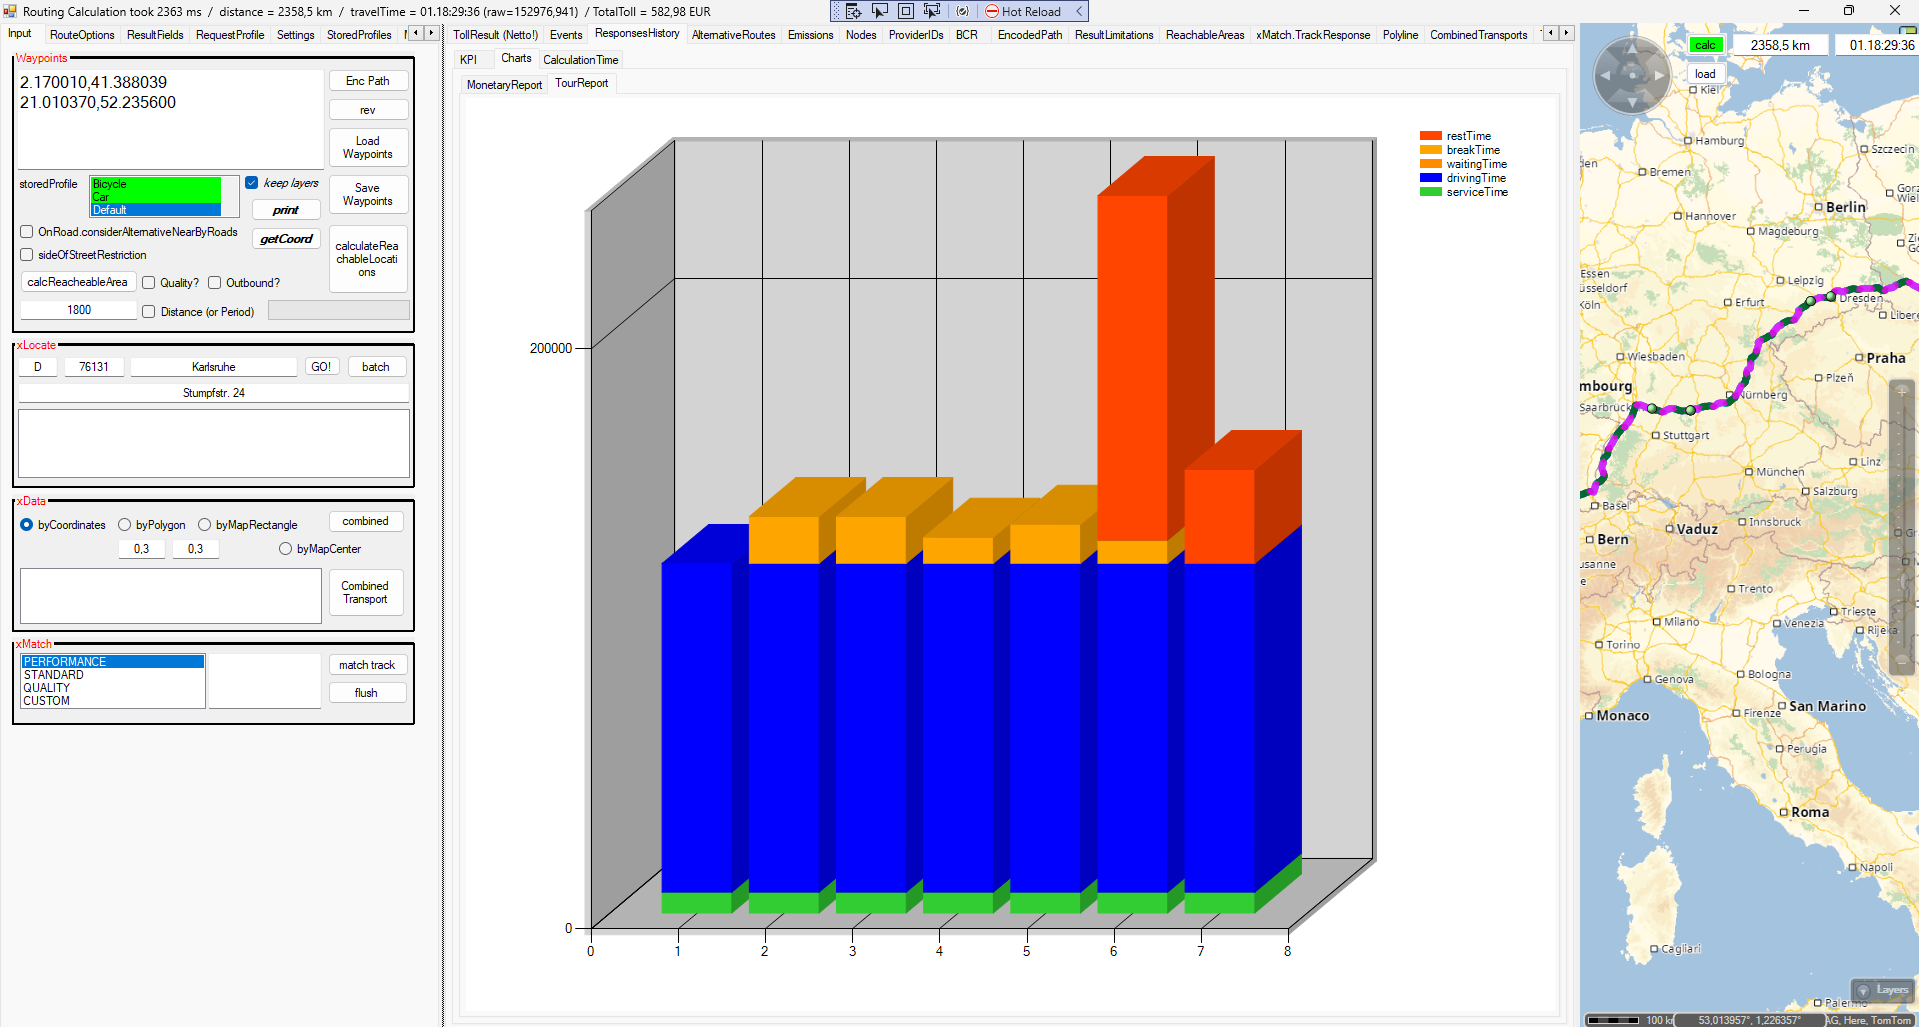Click the restTime legend color swatch

(1430, 136)
